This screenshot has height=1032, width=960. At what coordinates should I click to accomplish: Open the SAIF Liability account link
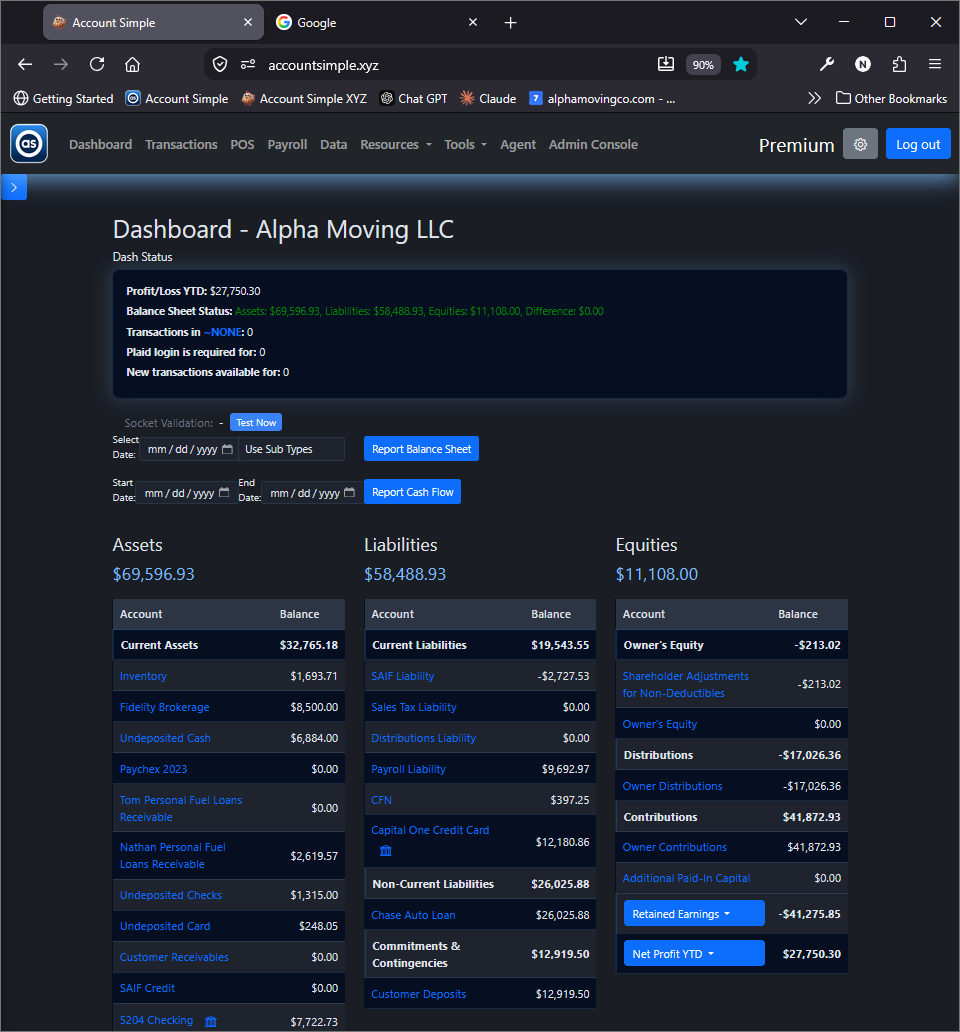click(403, 677)
